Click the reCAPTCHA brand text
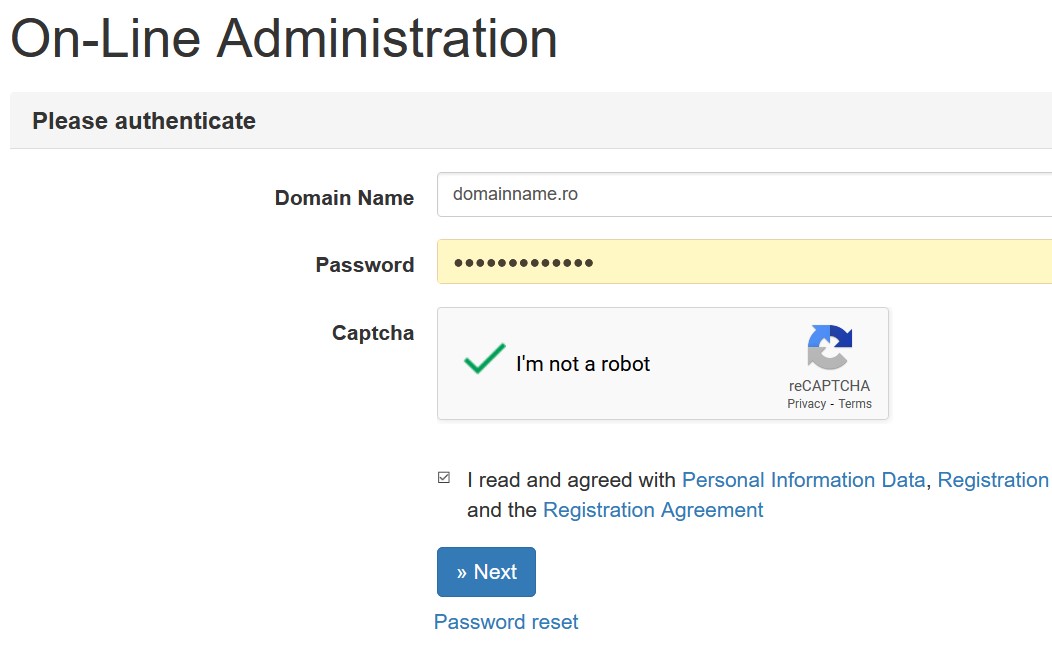 pos(829,386)
